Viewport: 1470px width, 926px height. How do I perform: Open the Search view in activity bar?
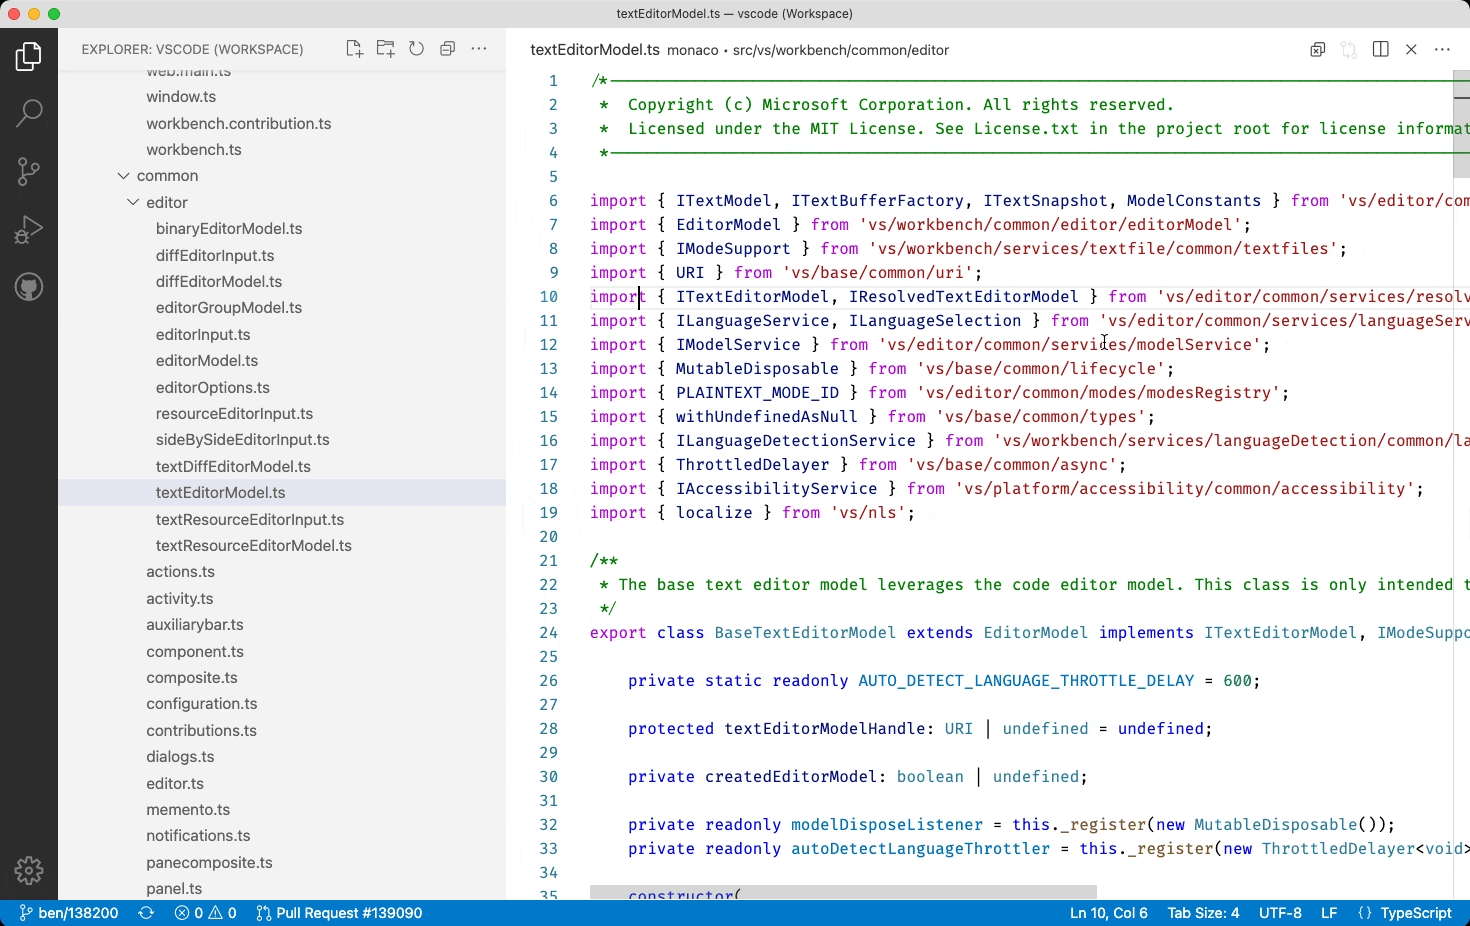(29, 113)
